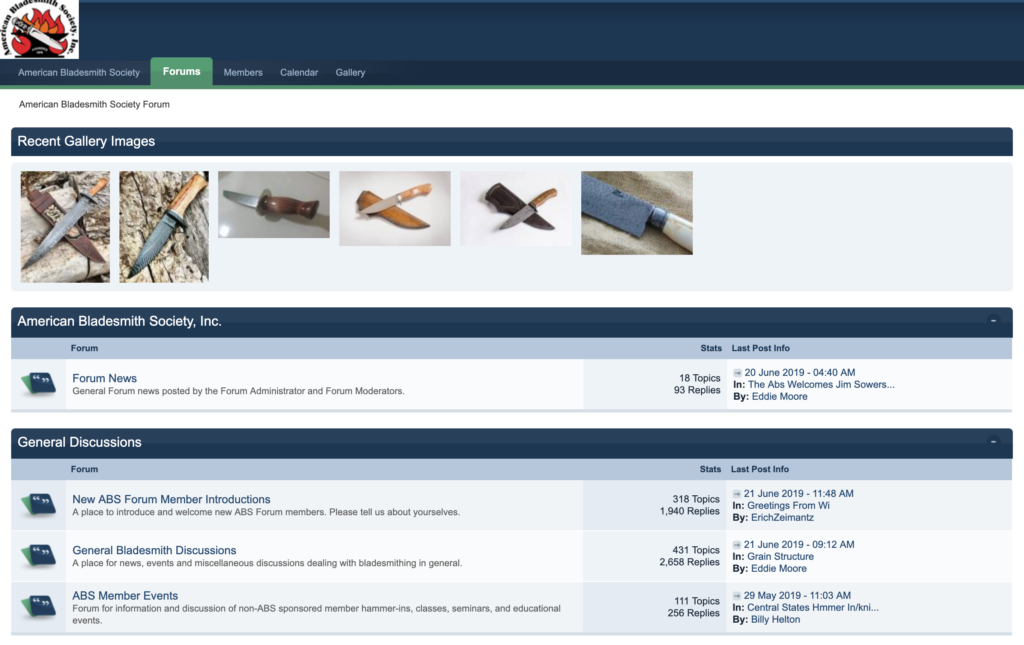Image resolution: width=1024 pixels, height=645 pixels.
Task: Click the date 21 June 2019 - 09:12 AM
Action: pyautogui.click(x=799, y=544)
